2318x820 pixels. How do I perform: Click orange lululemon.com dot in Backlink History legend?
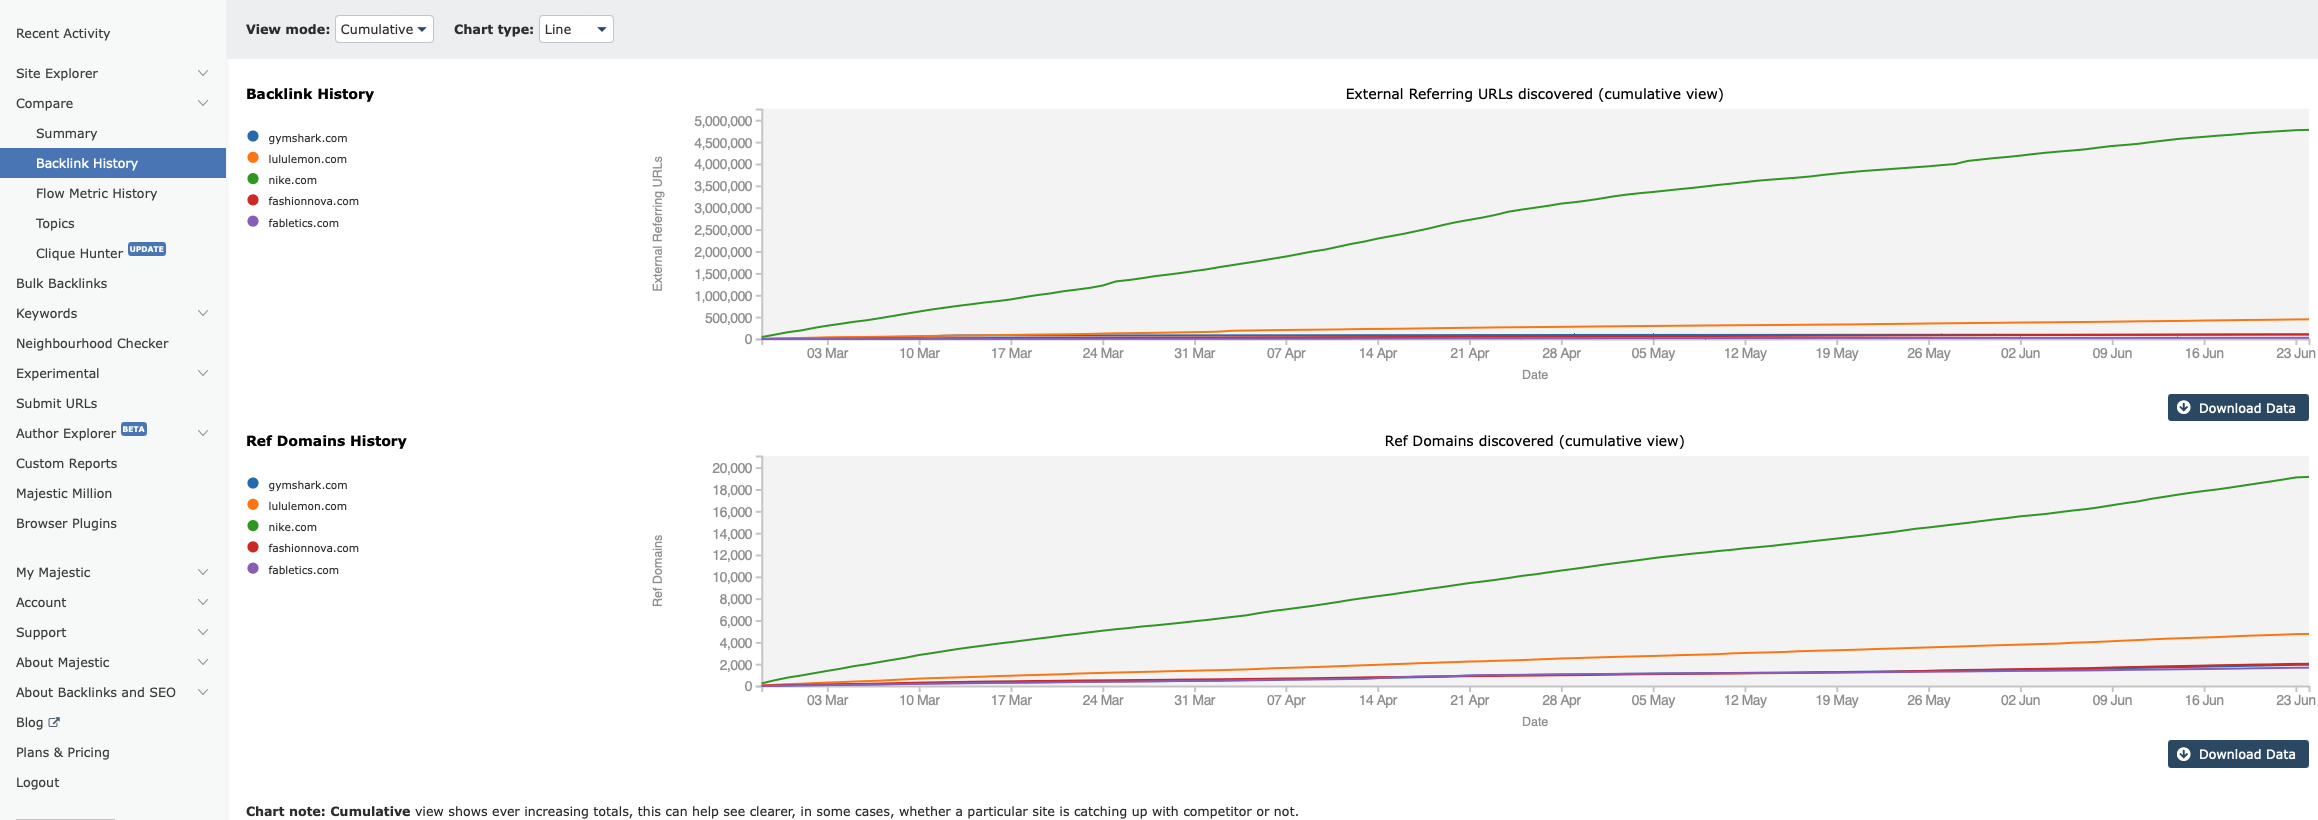click(x=253, y=158)
